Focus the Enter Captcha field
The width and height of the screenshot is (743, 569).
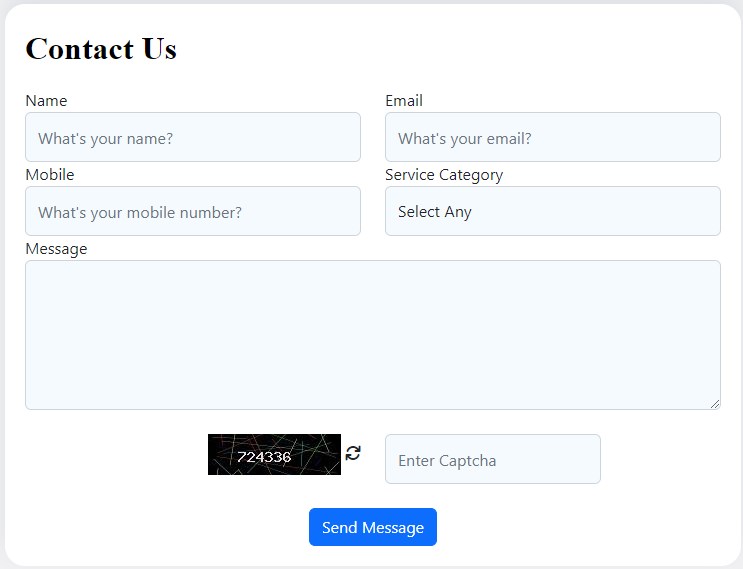click(x=492, y=460)
